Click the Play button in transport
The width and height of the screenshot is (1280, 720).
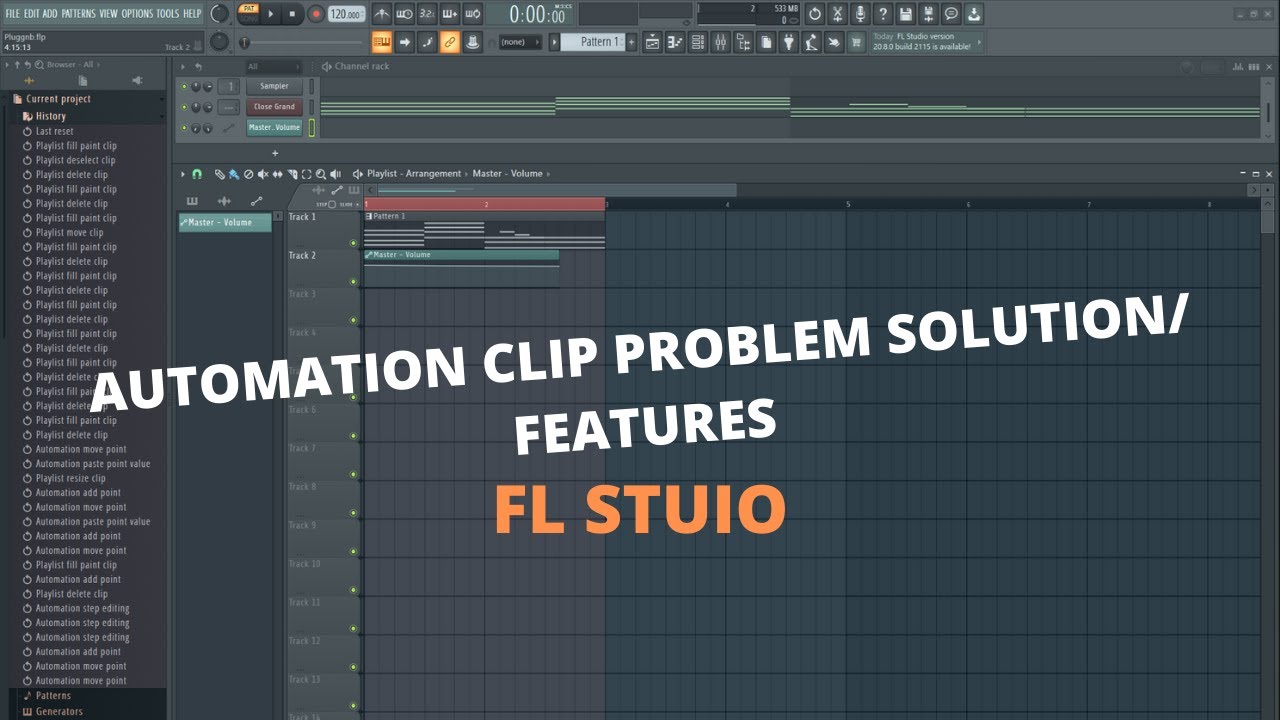pos(271,14)
